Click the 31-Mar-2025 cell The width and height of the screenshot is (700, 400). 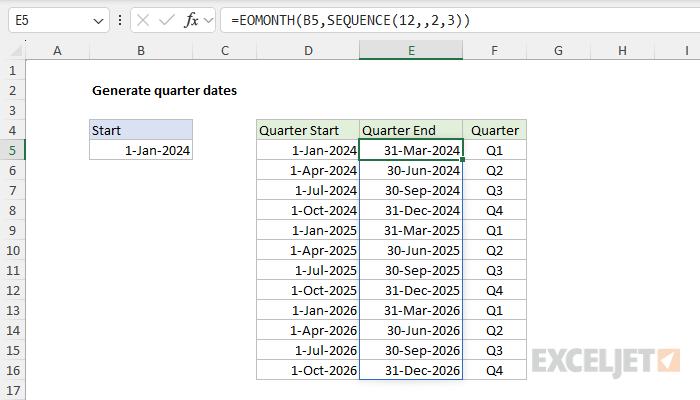[x=411, y=230]
